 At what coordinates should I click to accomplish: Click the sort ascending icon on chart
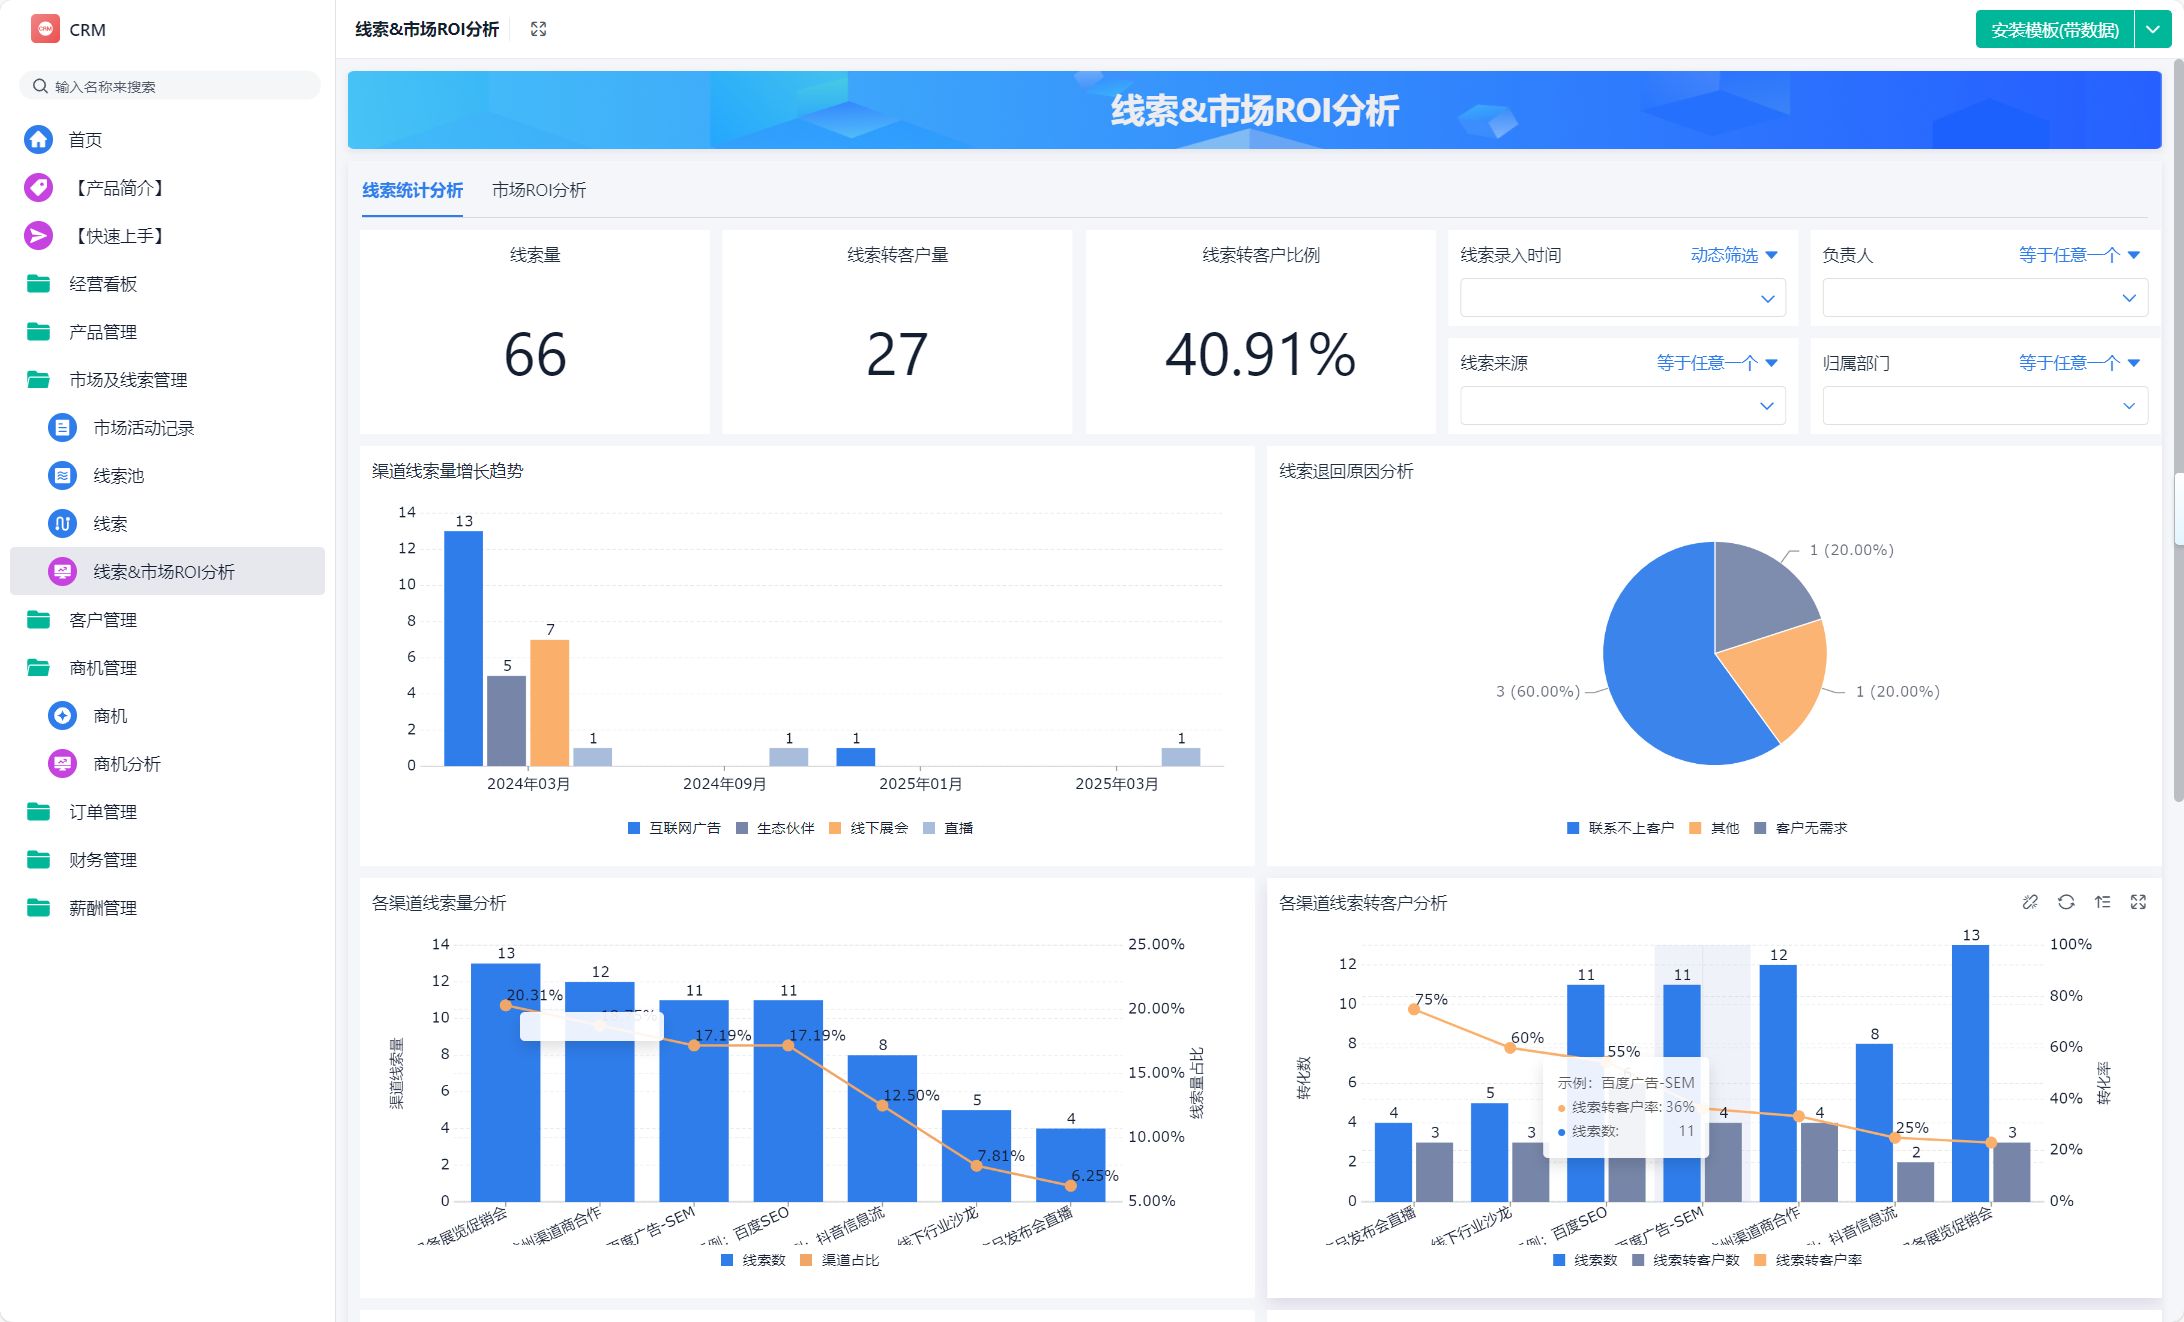point(2102,902)
